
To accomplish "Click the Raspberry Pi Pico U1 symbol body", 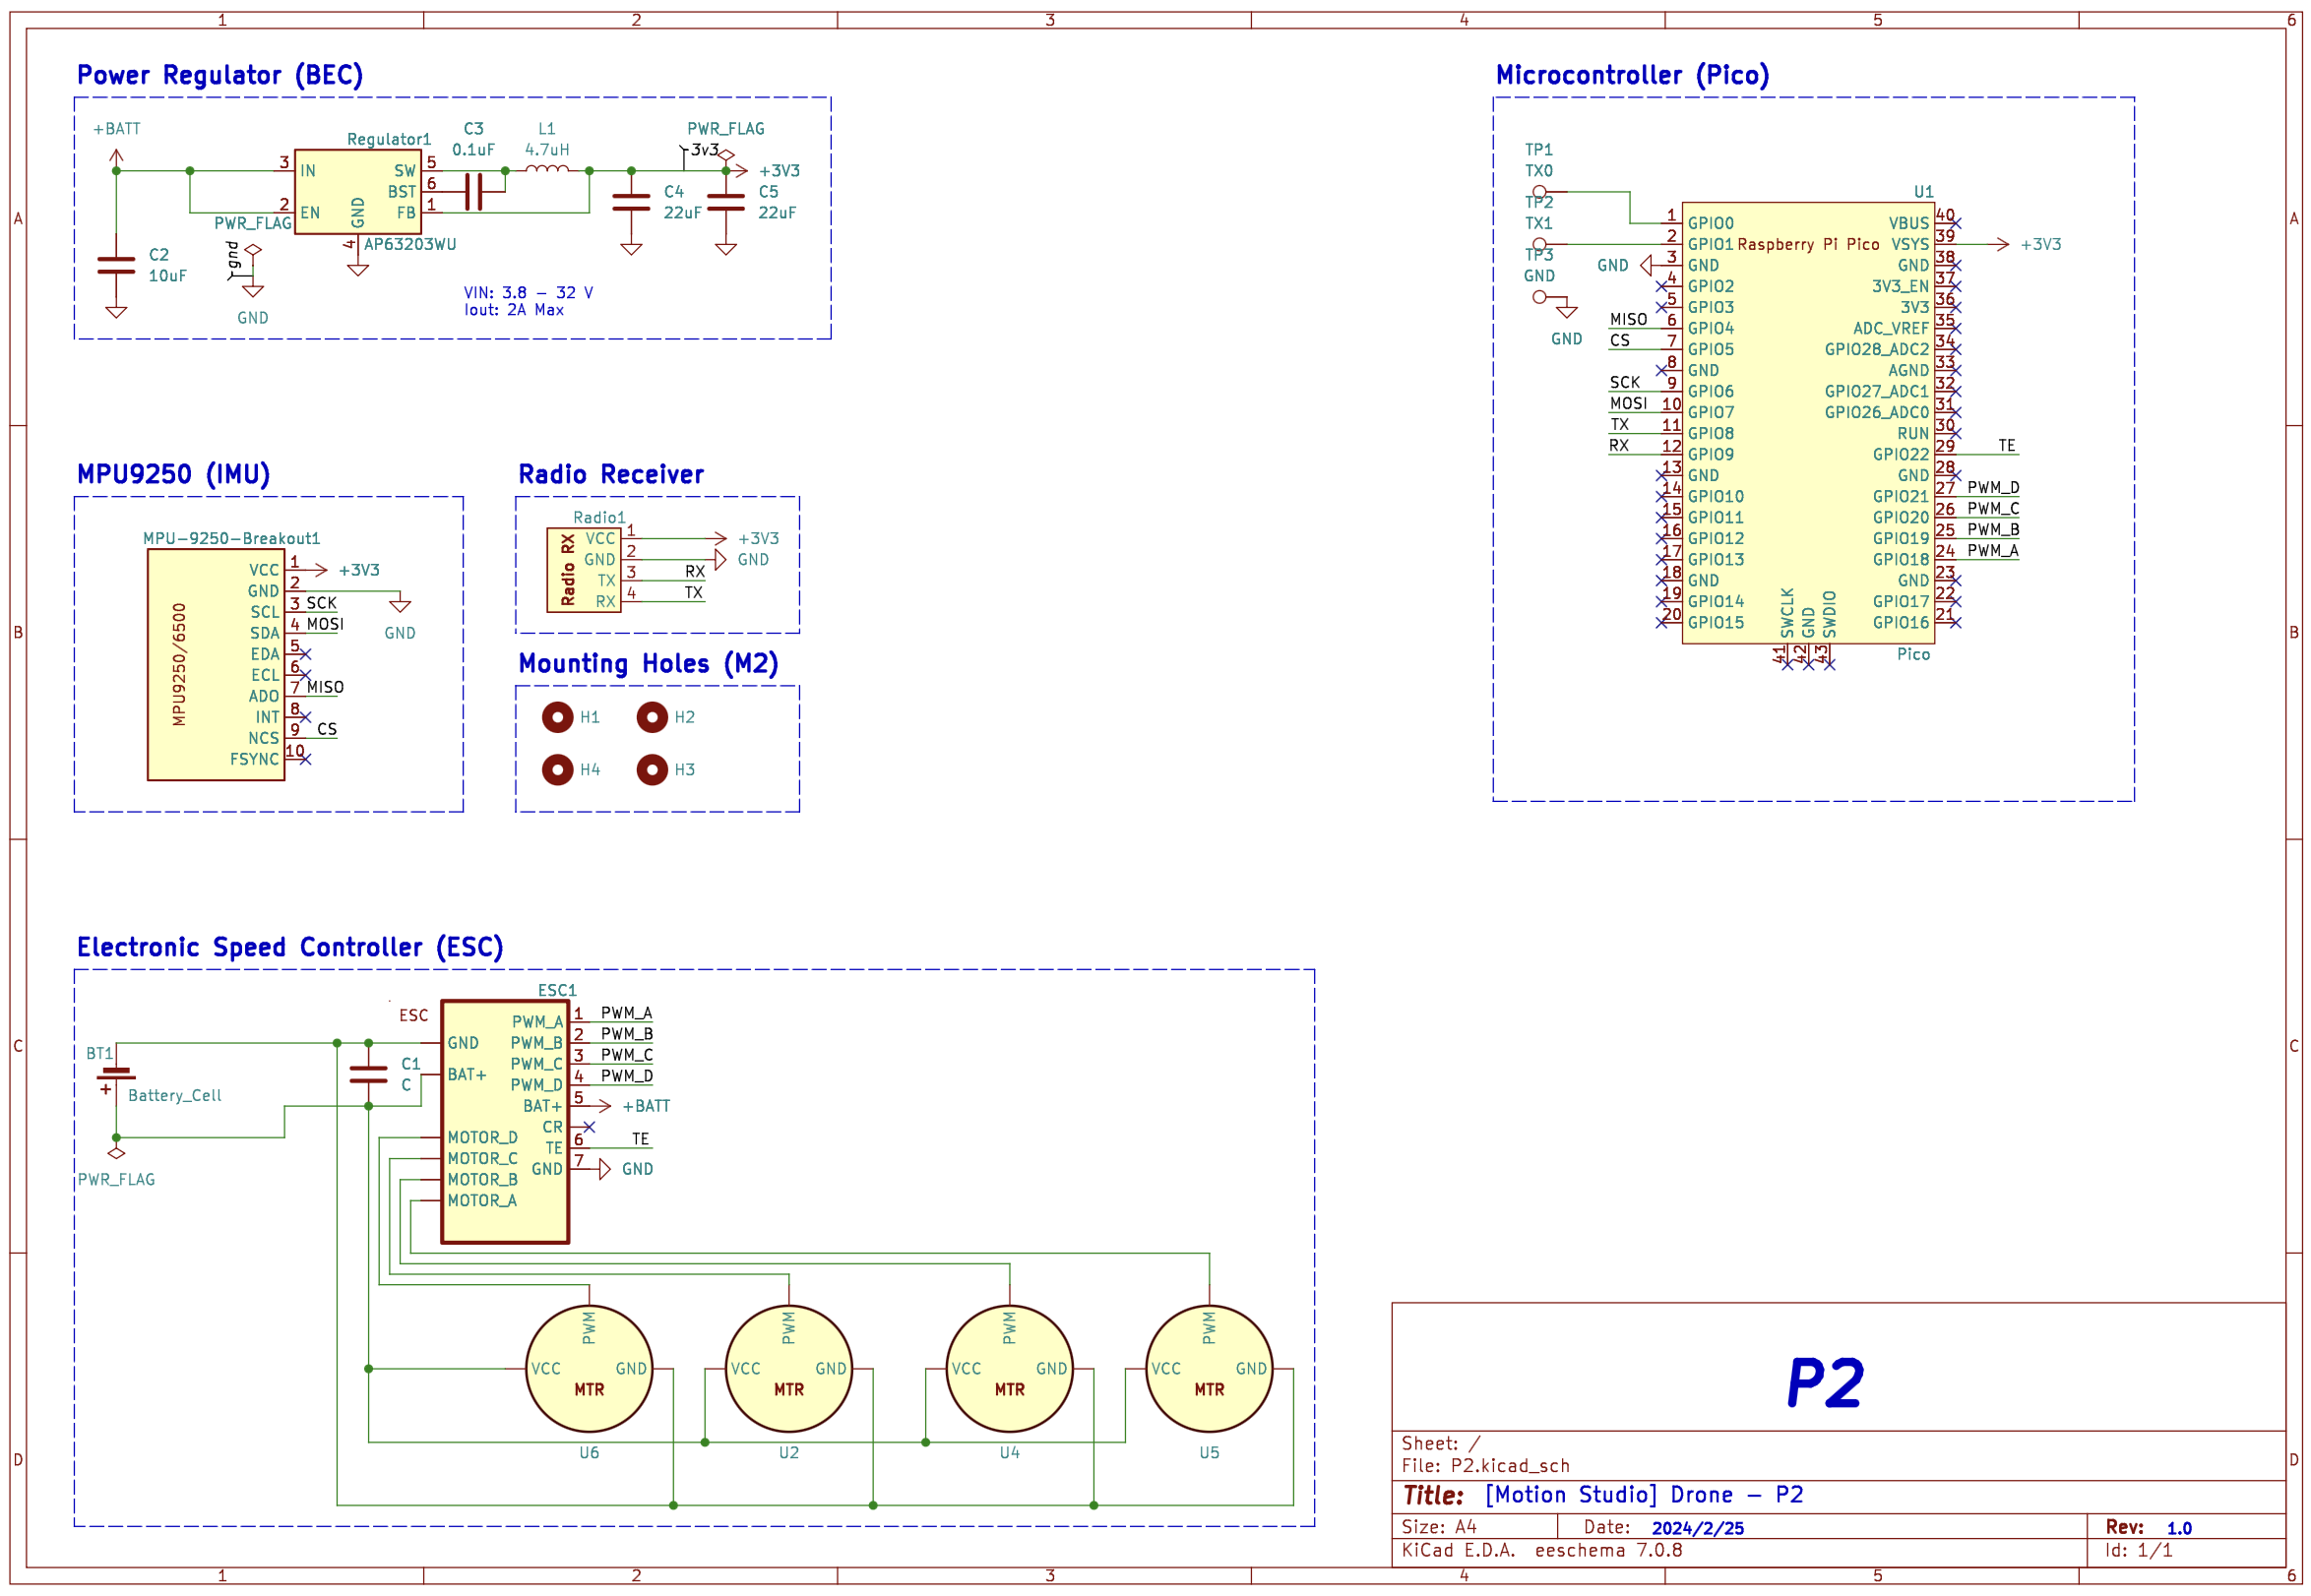I will coord(1808,423).
